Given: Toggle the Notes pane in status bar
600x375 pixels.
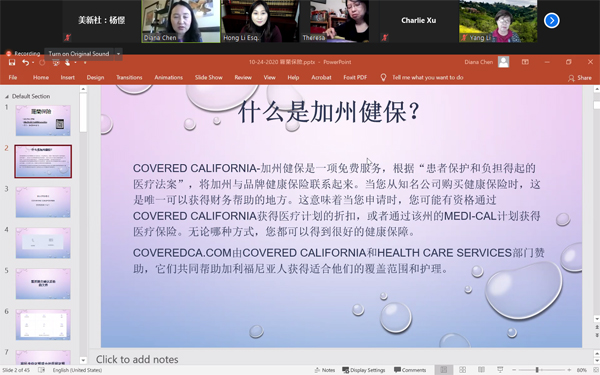Looking at the screenshot, I should point(324,370).
